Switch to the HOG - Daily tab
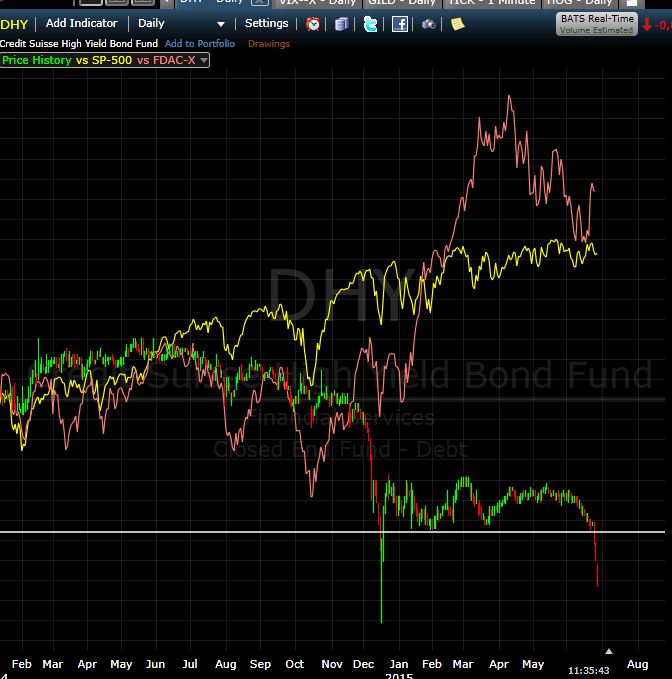 (x=579, y=3)
